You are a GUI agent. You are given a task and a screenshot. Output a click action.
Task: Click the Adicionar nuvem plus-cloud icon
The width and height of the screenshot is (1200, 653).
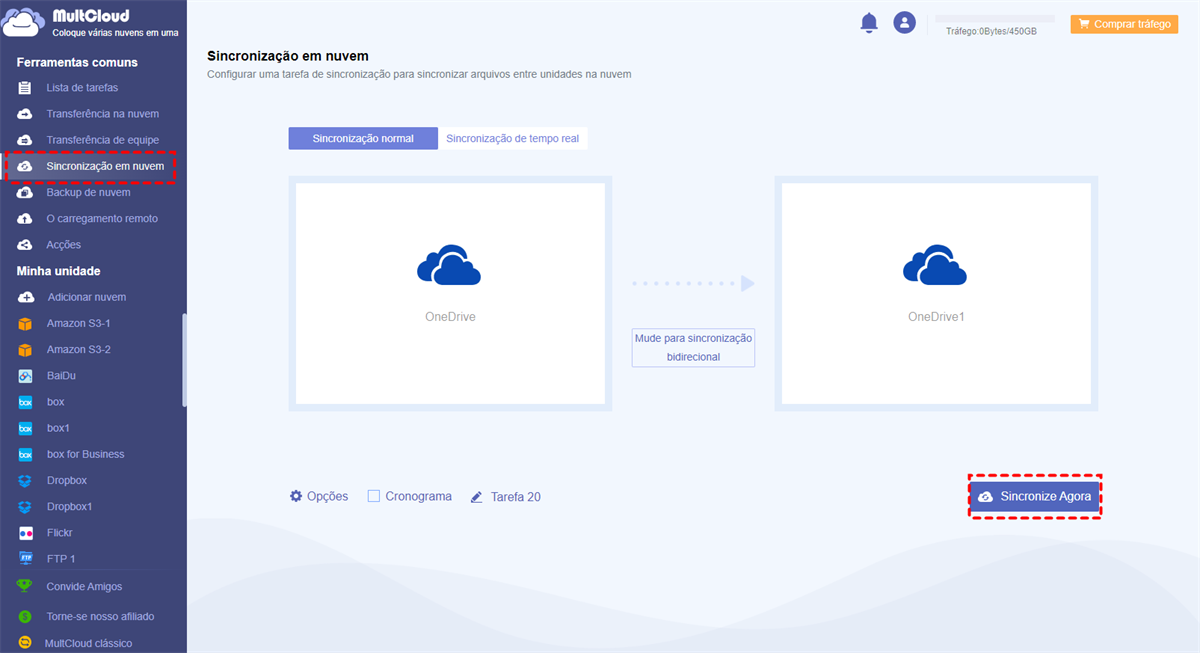25,297
